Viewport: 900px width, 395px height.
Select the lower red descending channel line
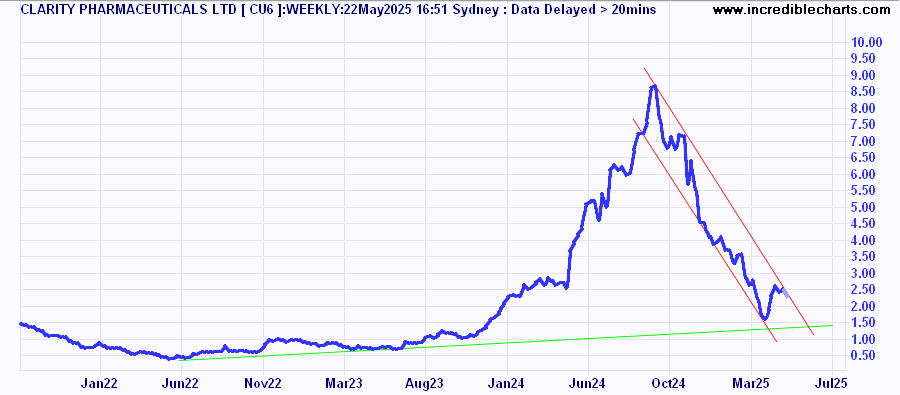pyautogui.click(x=705, y=231)
